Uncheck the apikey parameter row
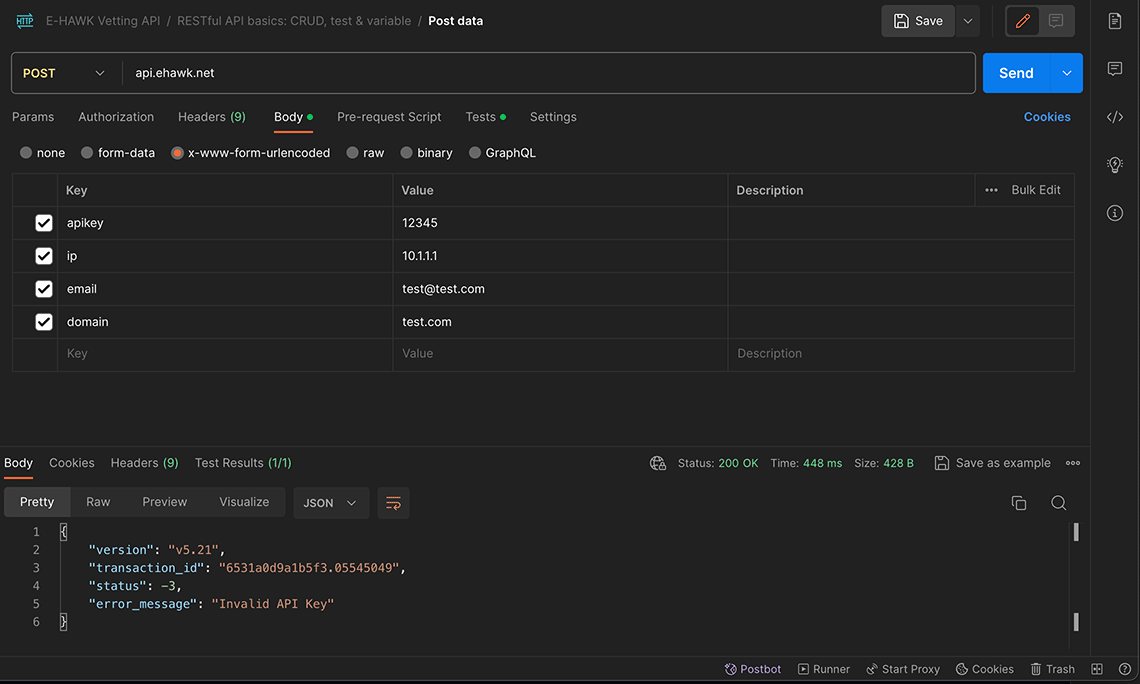The width and height of the screenshot is (1140, 684). coord(44,223)
